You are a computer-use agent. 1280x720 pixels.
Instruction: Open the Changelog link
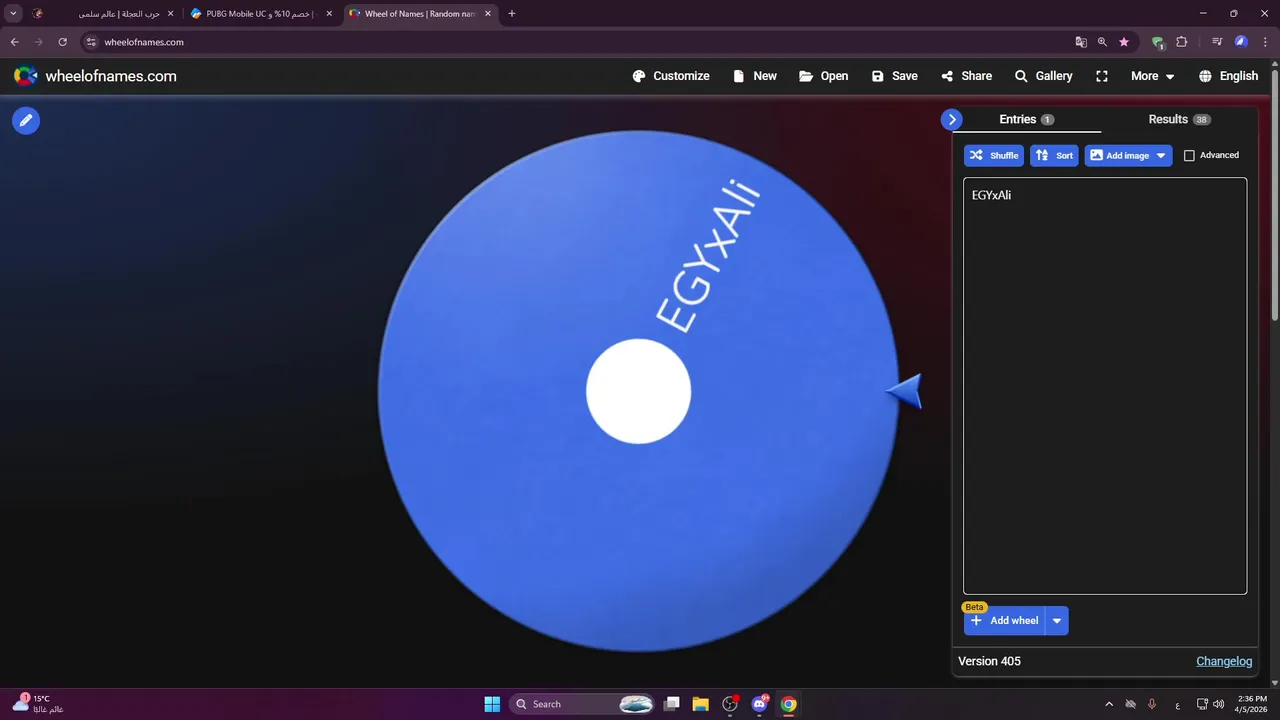tap(1224, 661)
